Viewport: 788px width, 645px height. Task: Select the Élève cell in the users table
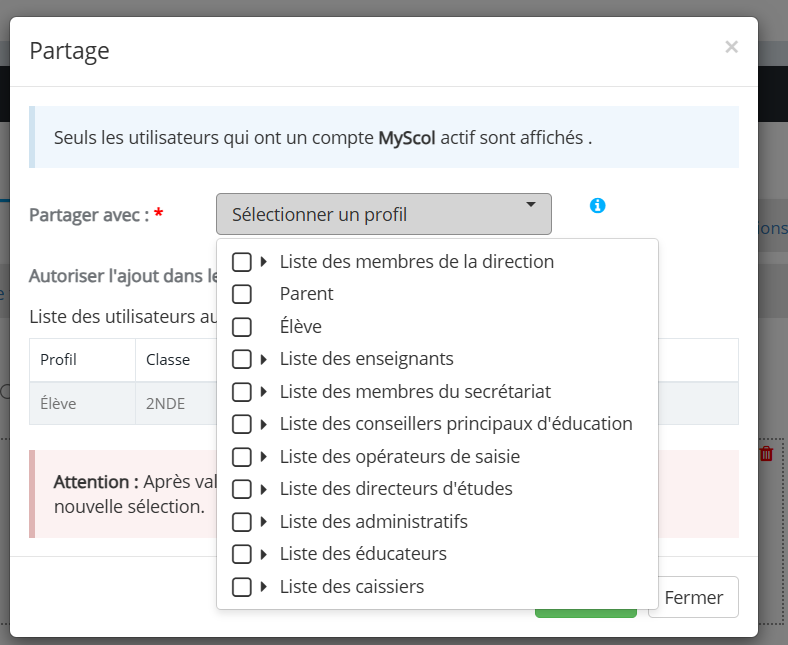point(82,403)
